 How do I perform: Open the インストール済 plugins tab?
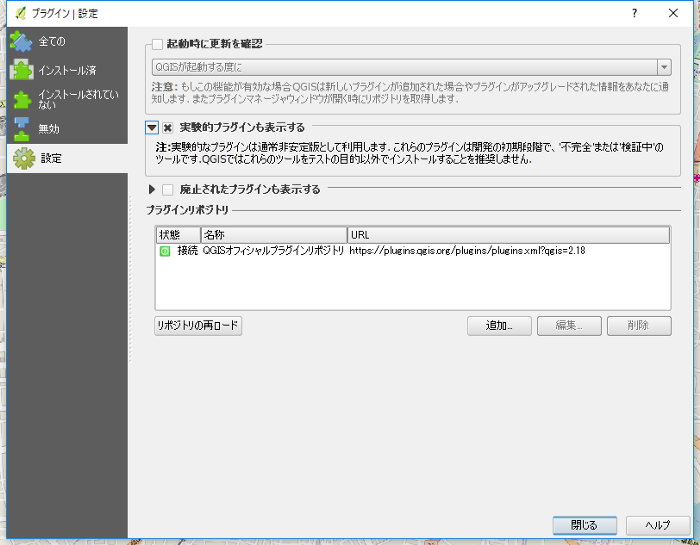[x=67, y=70]
